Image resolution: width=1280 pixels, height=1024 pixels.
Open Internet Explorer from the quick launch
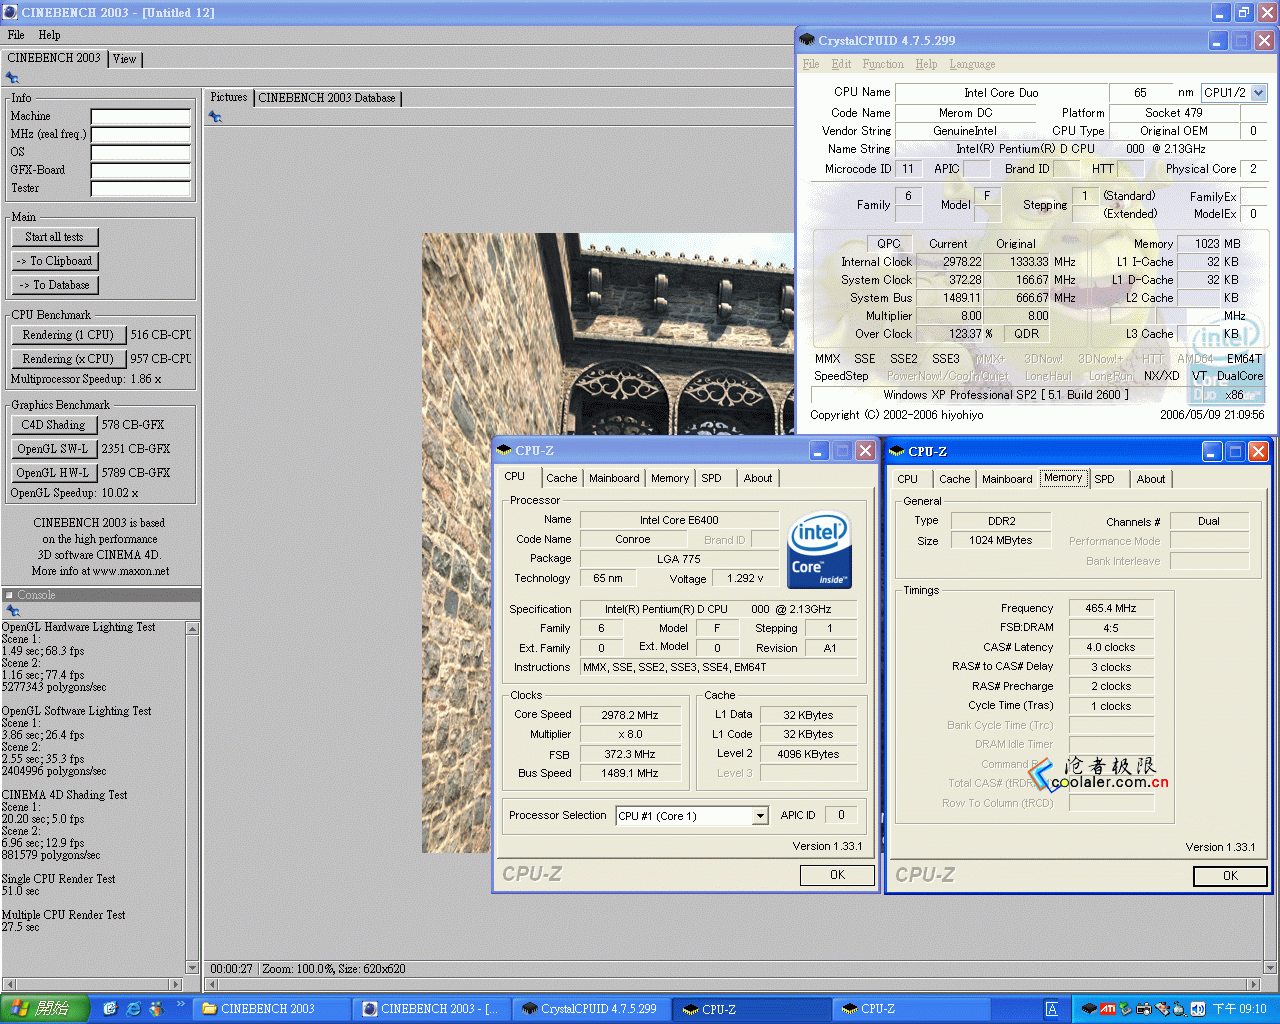click(x=133, y=1009)
